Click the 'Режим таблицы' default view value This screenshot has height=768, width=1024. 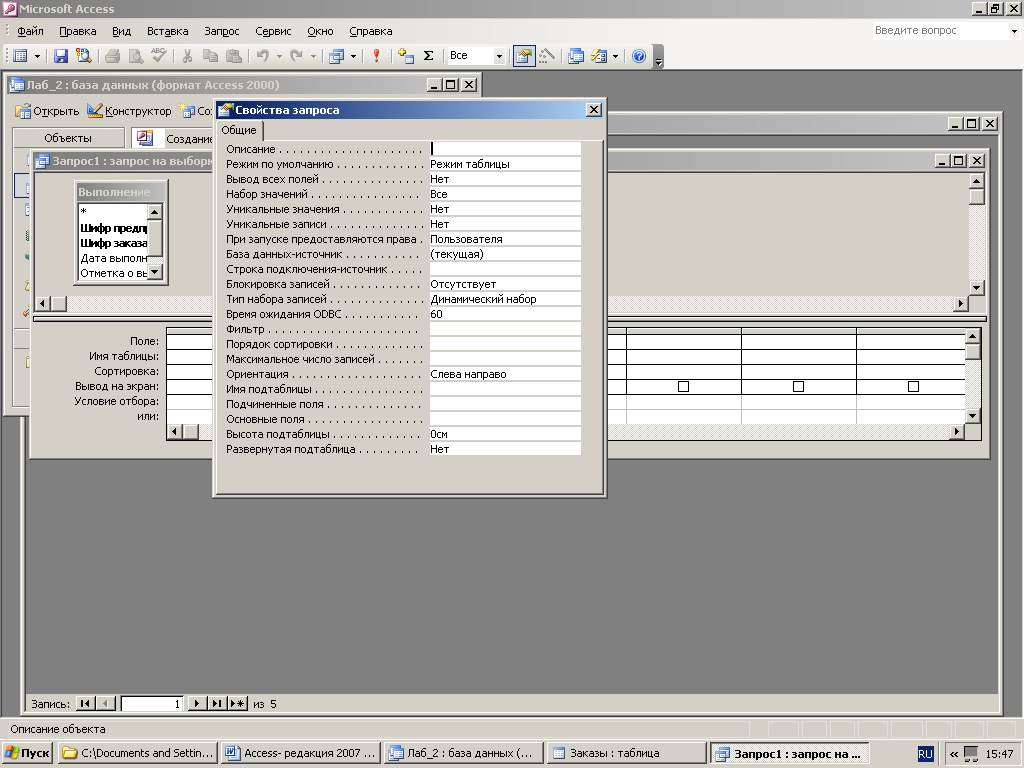point(505,164)
